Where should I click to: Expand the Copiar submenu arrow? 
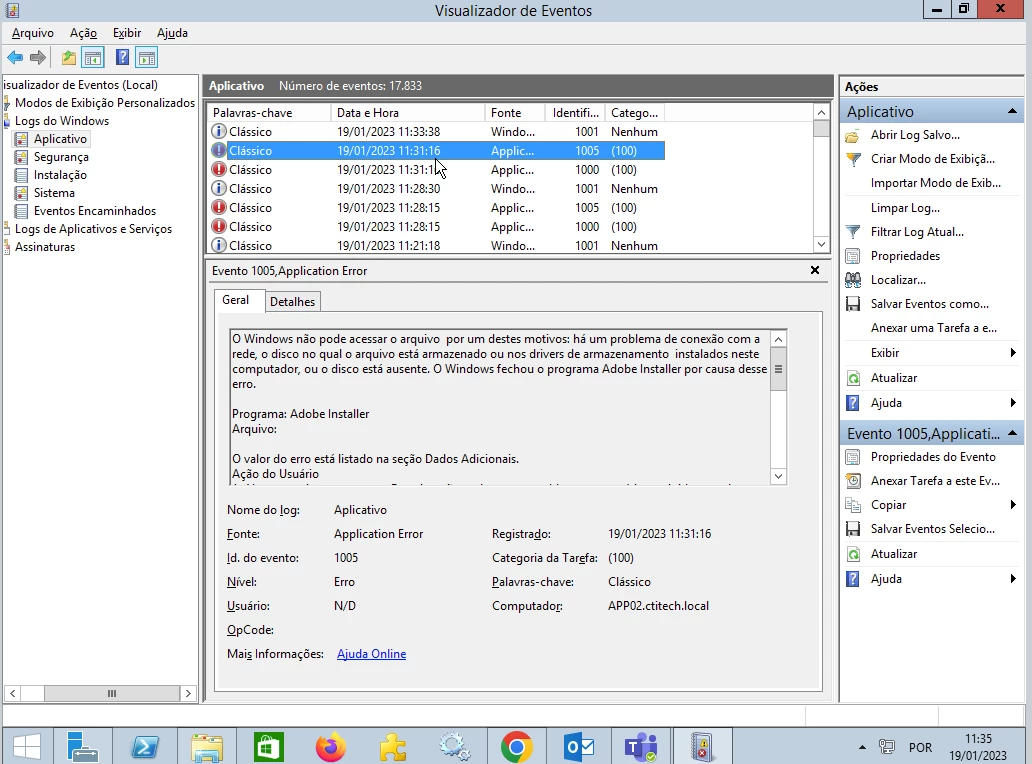click(1013, 505)
